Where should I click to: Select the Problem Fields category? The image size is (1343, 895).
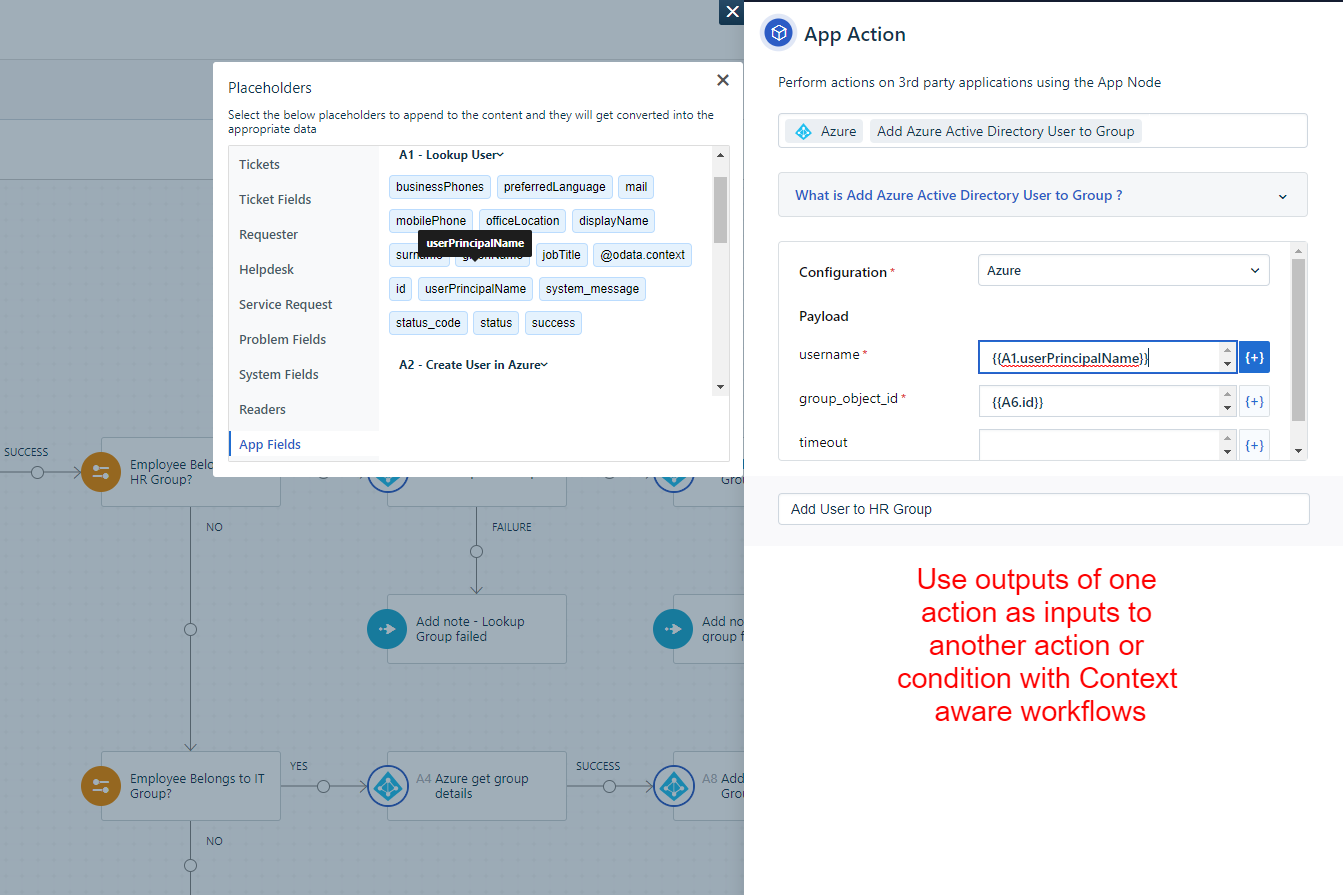(304, 339)
